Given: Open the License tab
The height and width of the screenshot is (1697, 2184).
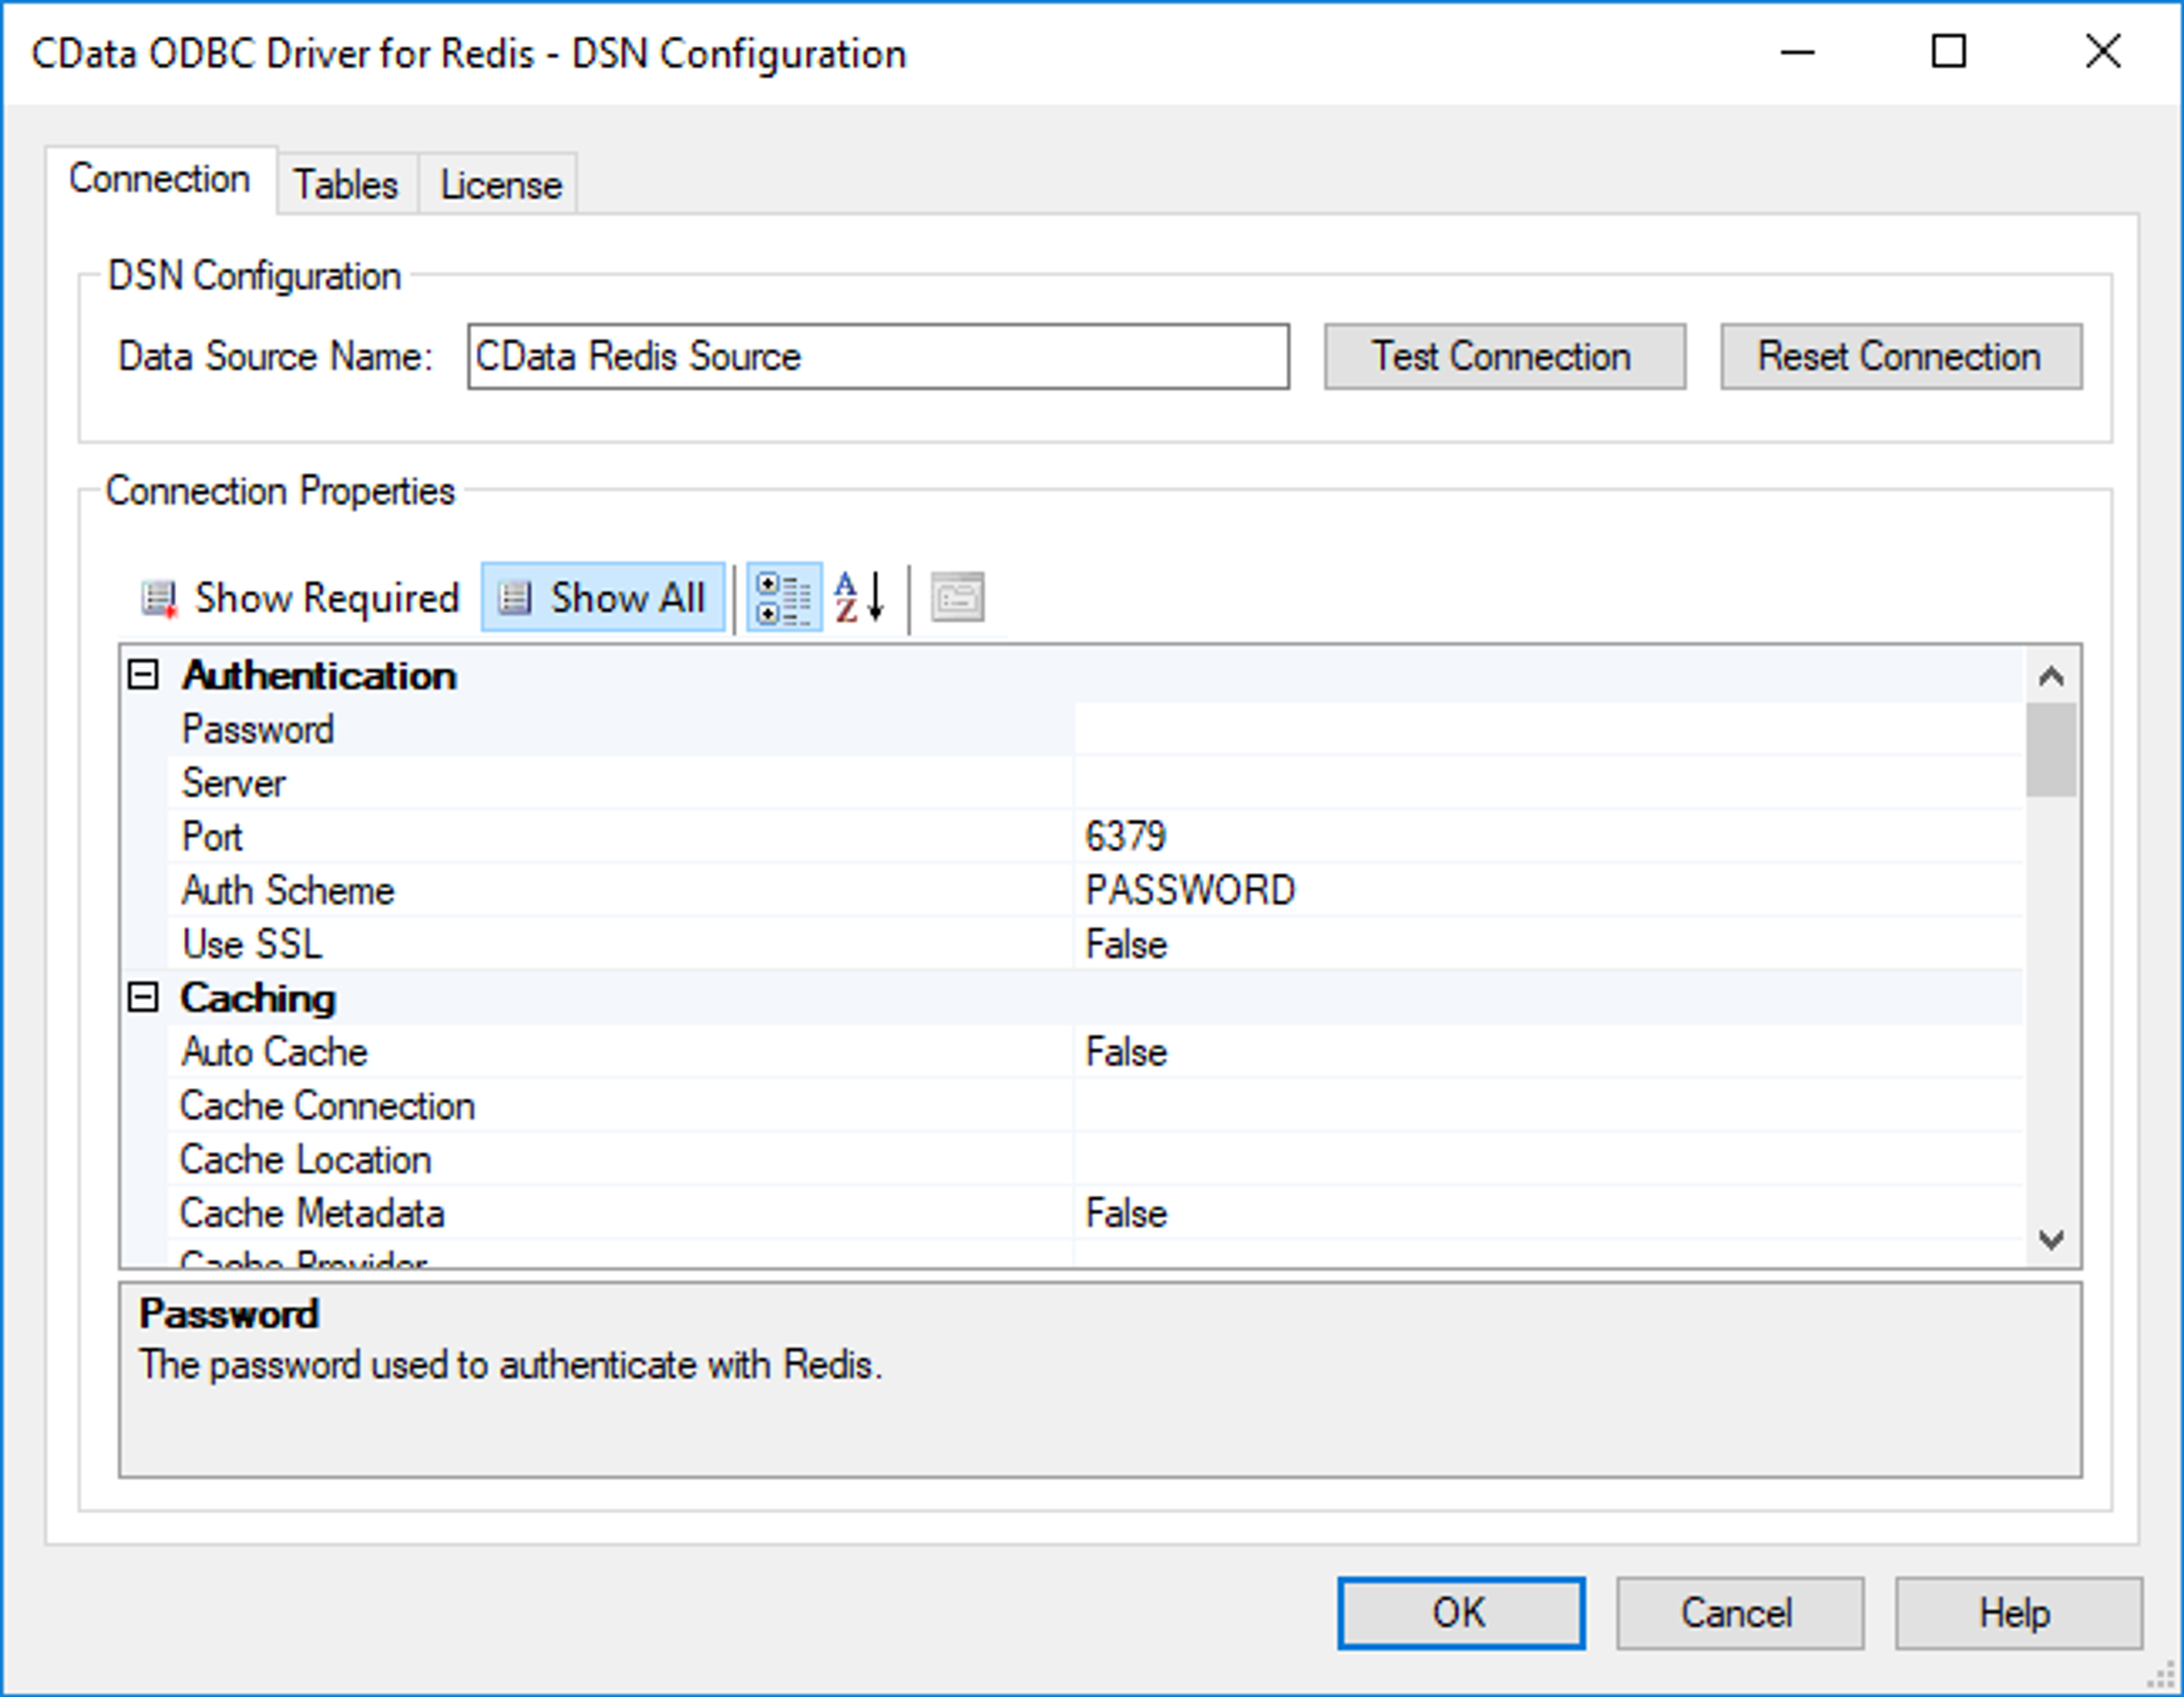Looking at the screenshot, I should (x=500, y=185).
